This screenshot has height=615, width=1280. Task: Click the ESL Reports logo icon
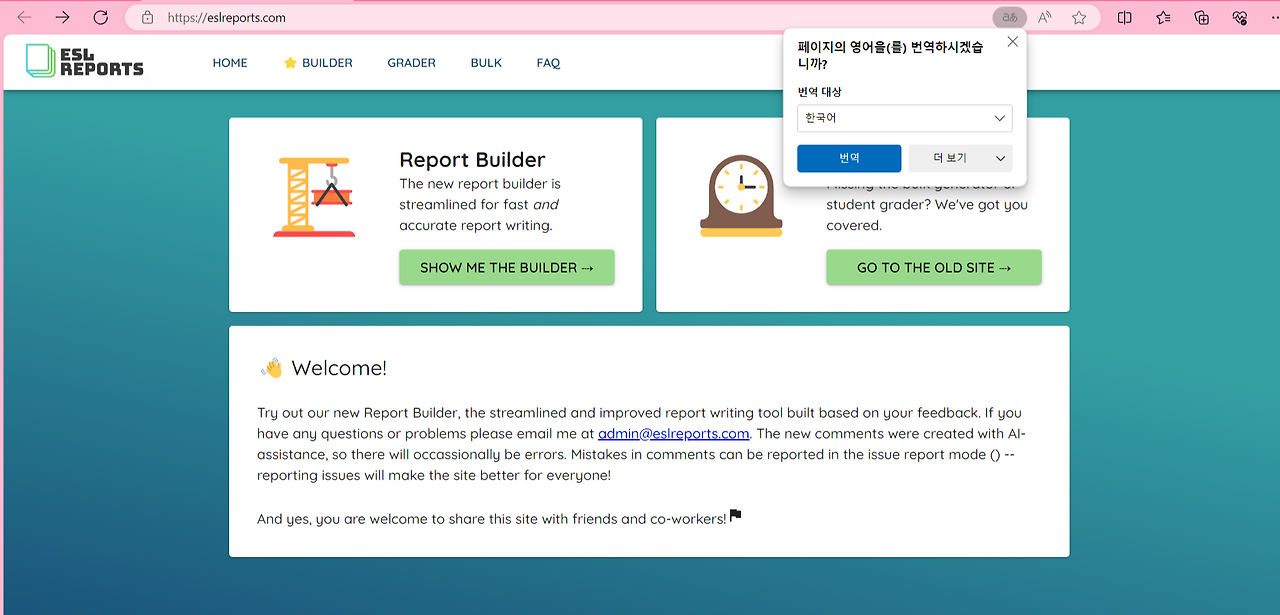click(x=40, y=60)
